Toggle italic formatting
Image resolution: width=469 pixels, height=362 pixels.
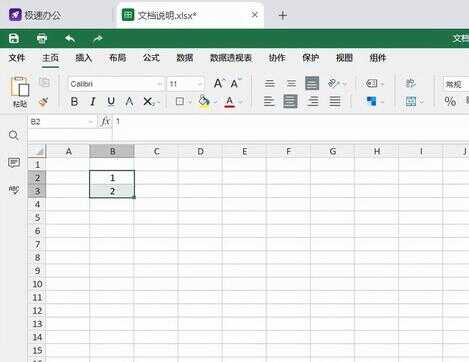pyautogui.click(x=93, y=101)
